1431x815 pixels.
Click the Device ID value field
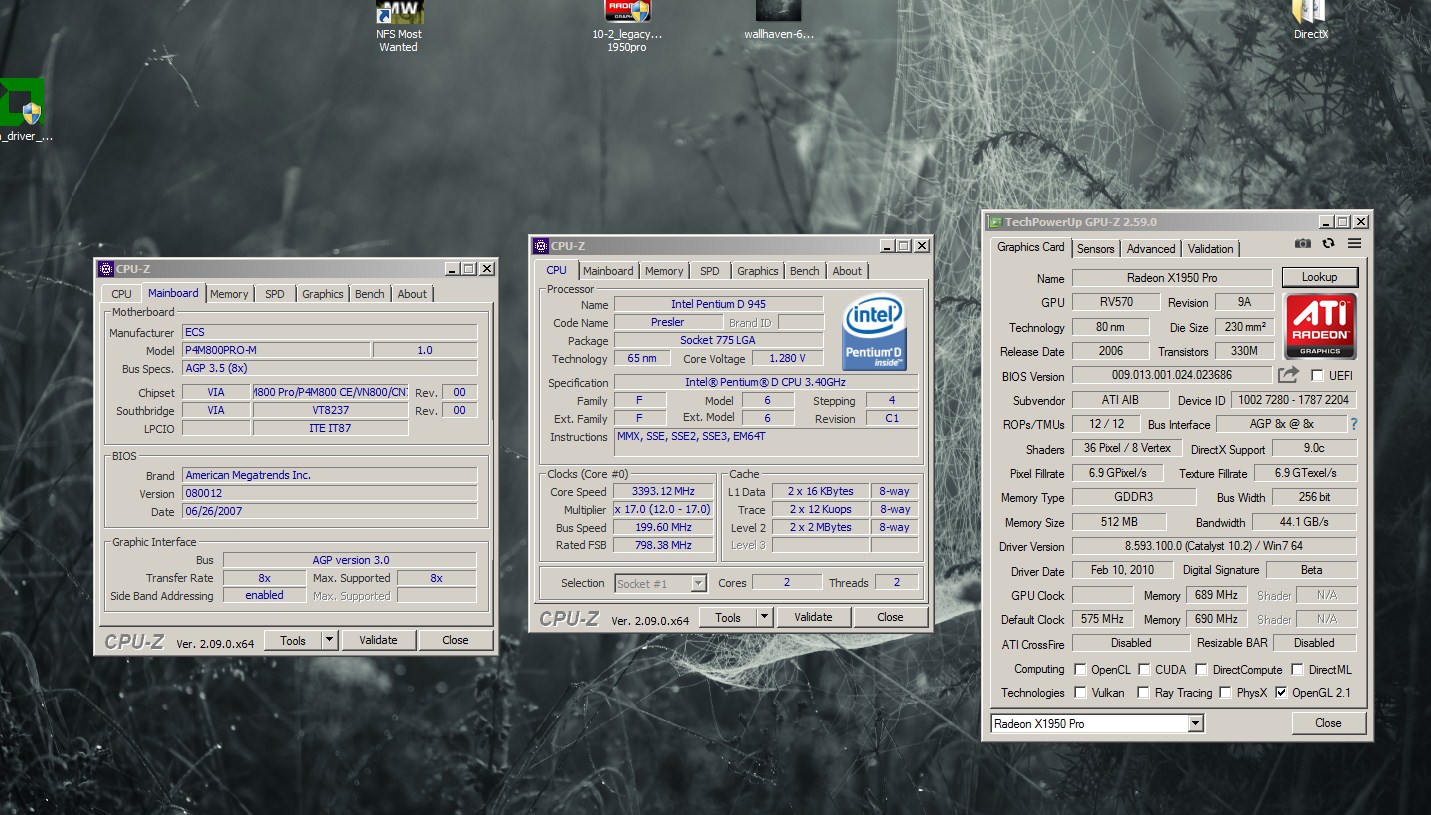1293,400
